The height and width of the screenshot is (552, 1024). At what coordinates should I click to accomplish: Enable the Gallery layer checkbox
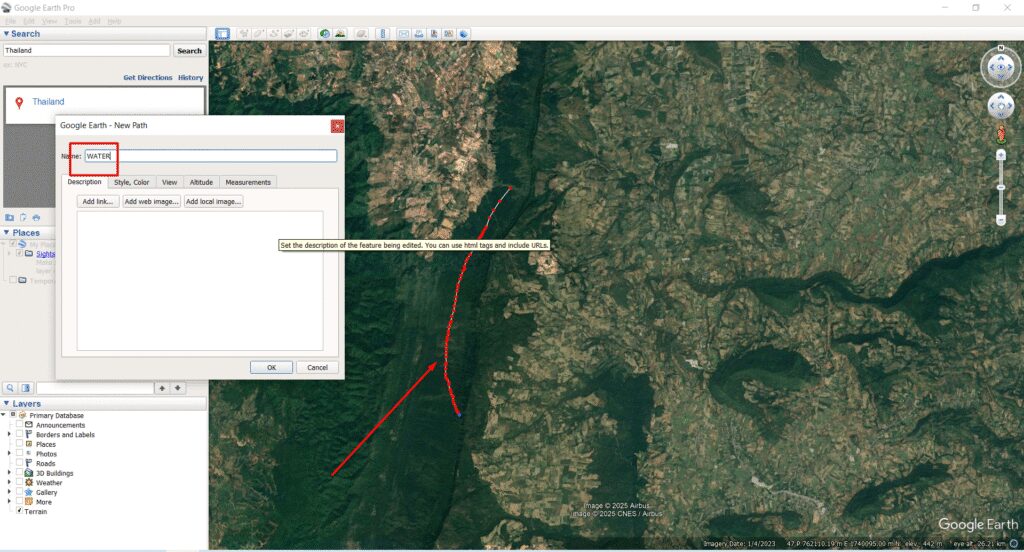[x=20, y=492]
